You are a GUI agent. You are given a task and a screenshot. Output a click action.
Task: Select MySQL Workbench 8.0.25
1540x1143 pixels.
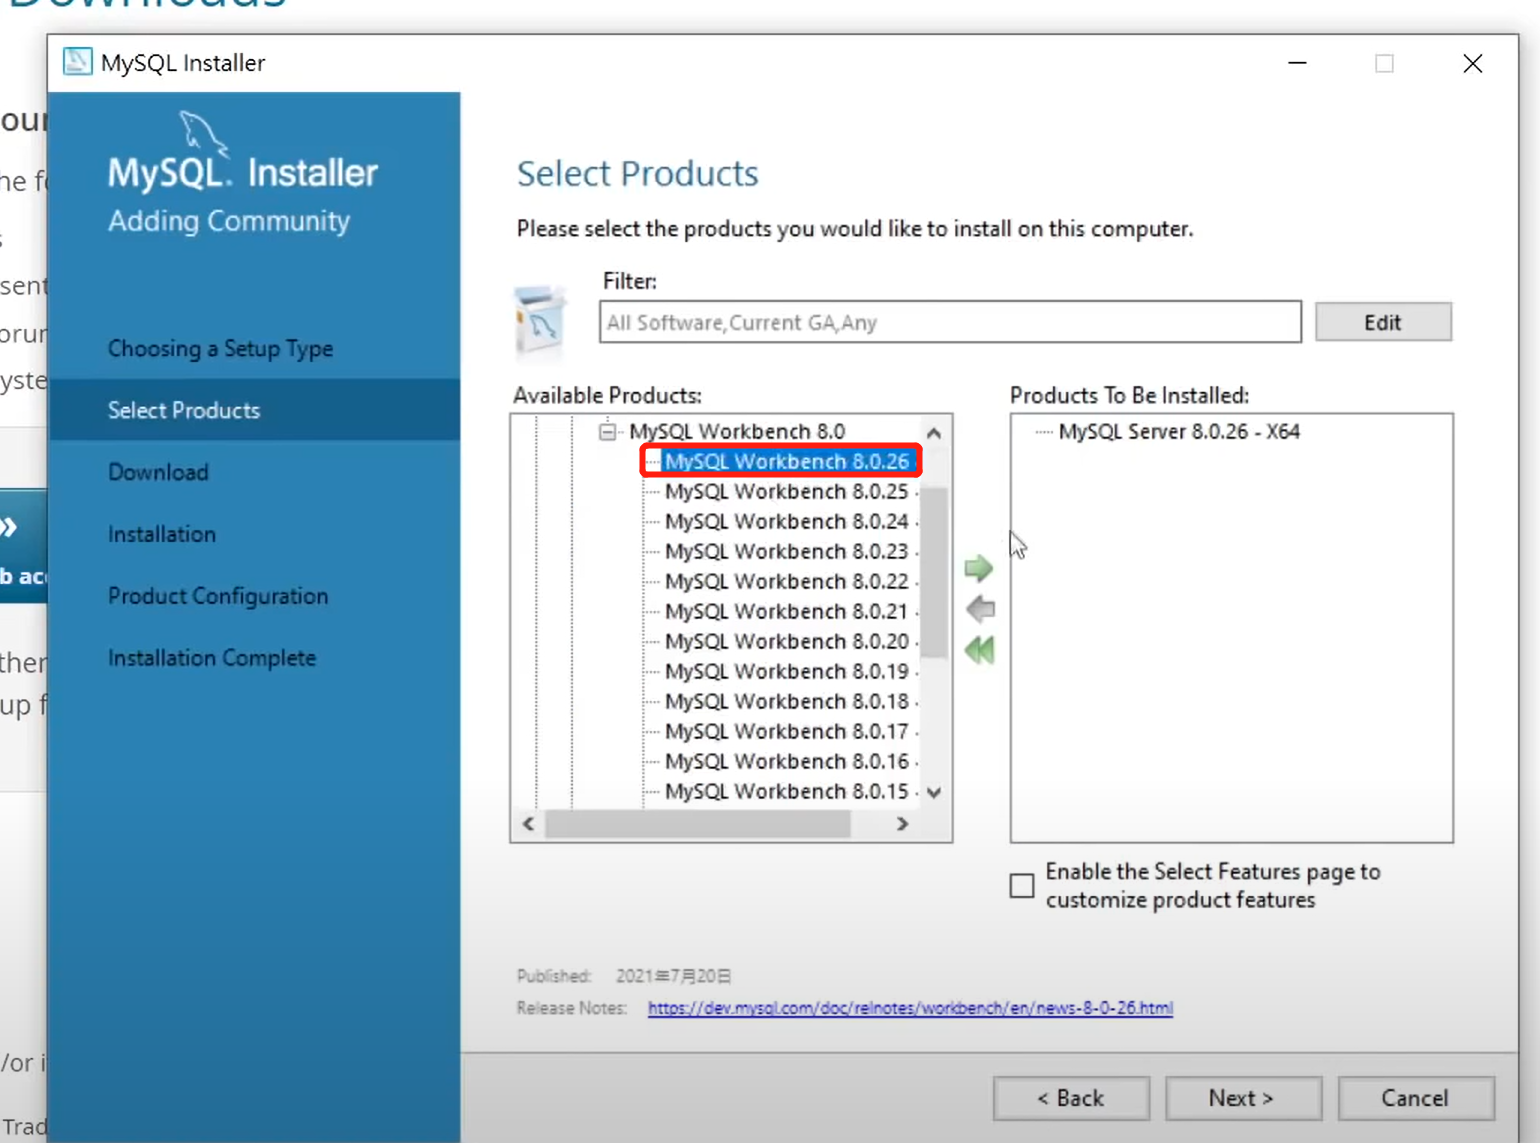[x=787, y=491]
